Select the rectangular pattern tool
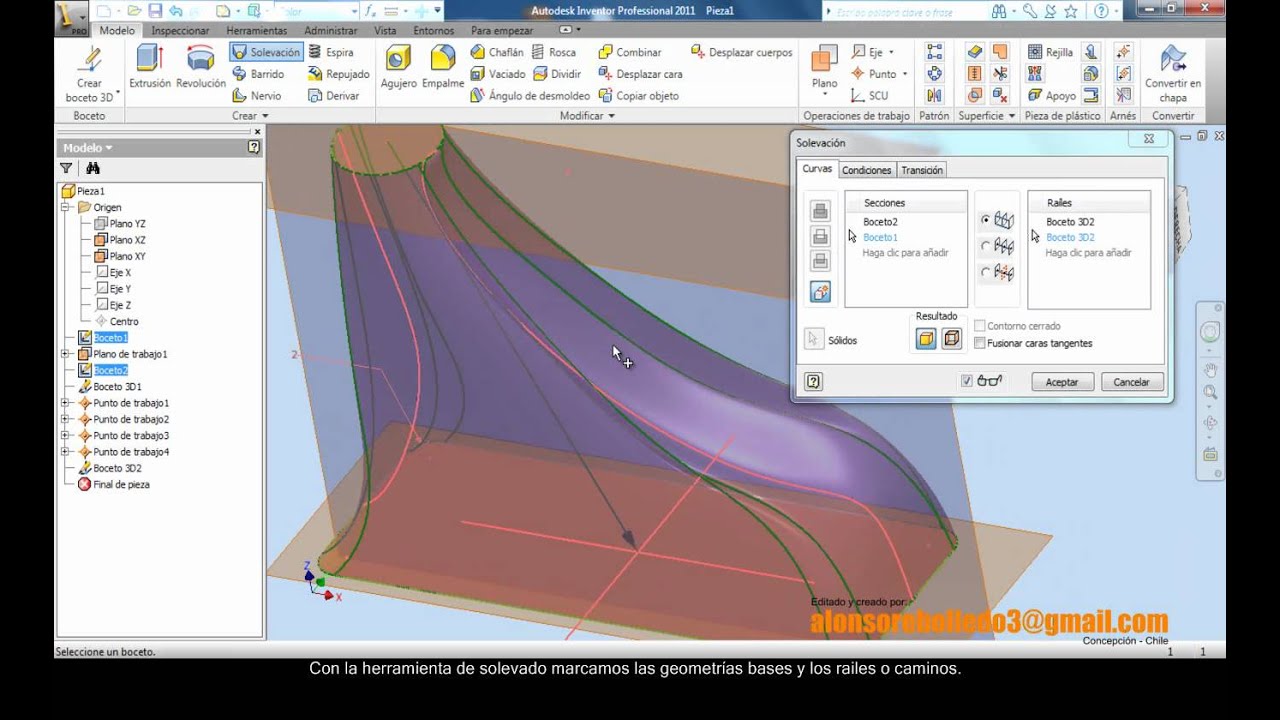The width and height of the screenshot is (1280, 720). pos(934,52)
